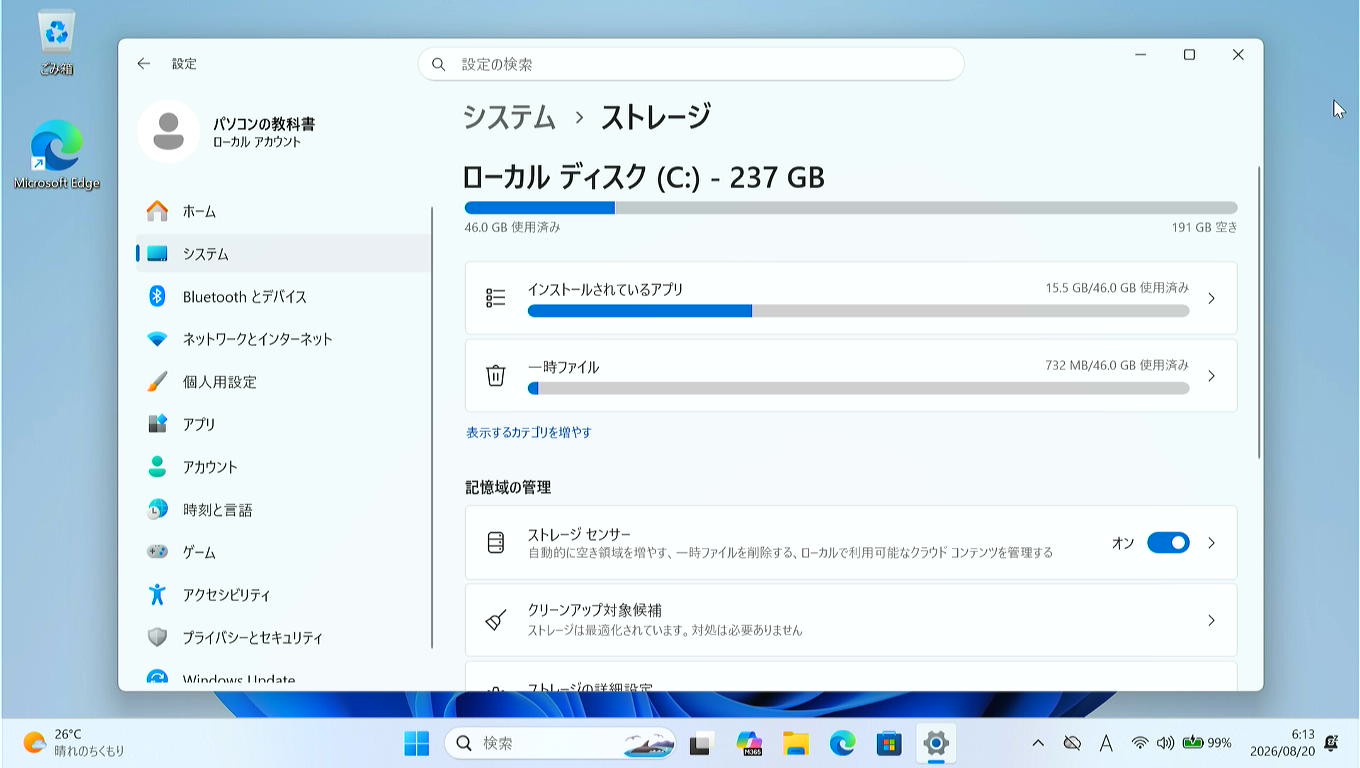Select 個人用設定 in the sidebar
The width and height of the screenshot is (1360, 768).
284,382
